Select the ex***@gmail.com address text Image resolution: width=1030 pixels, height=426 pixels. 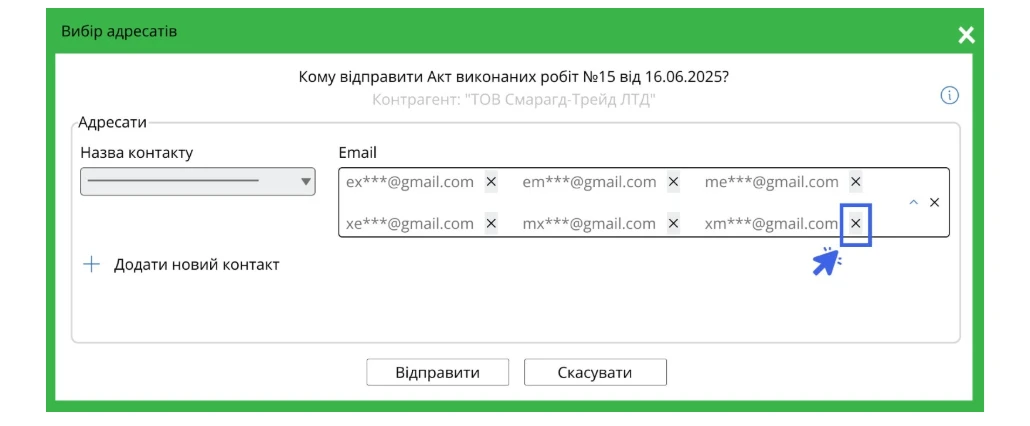[410, 182]
